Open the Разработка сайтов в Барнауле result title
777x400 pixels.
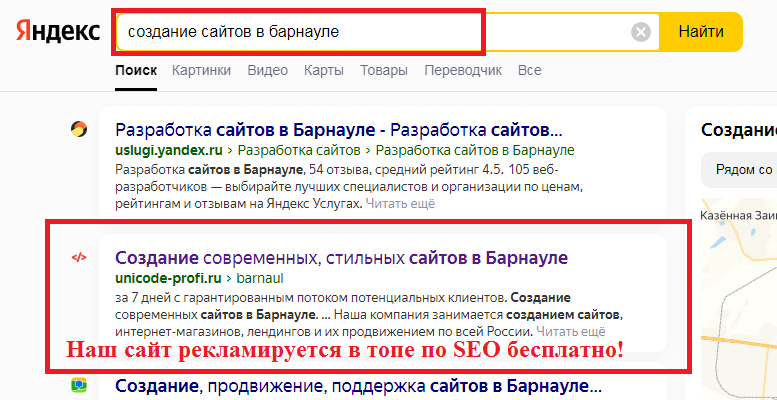tap(339, 130)
